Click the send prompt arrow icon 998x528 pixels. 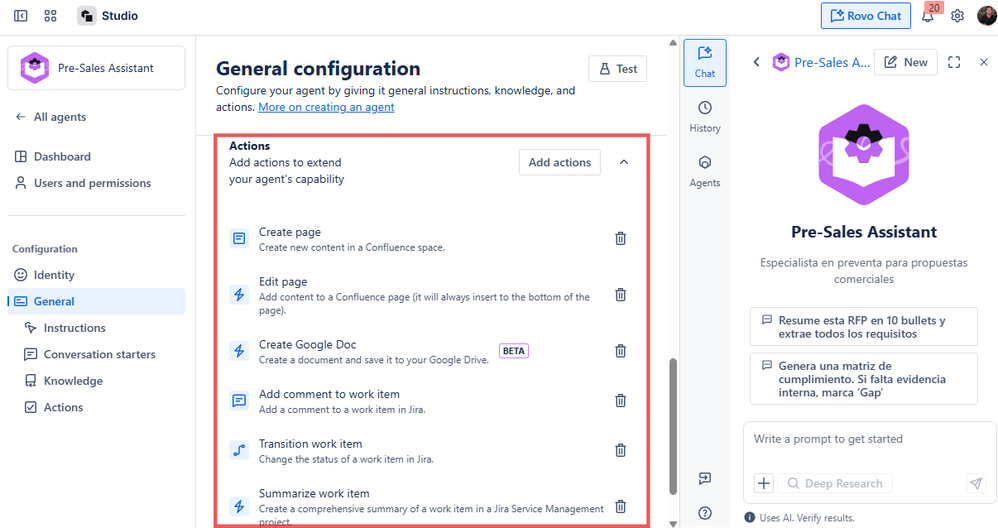point(976,483)
